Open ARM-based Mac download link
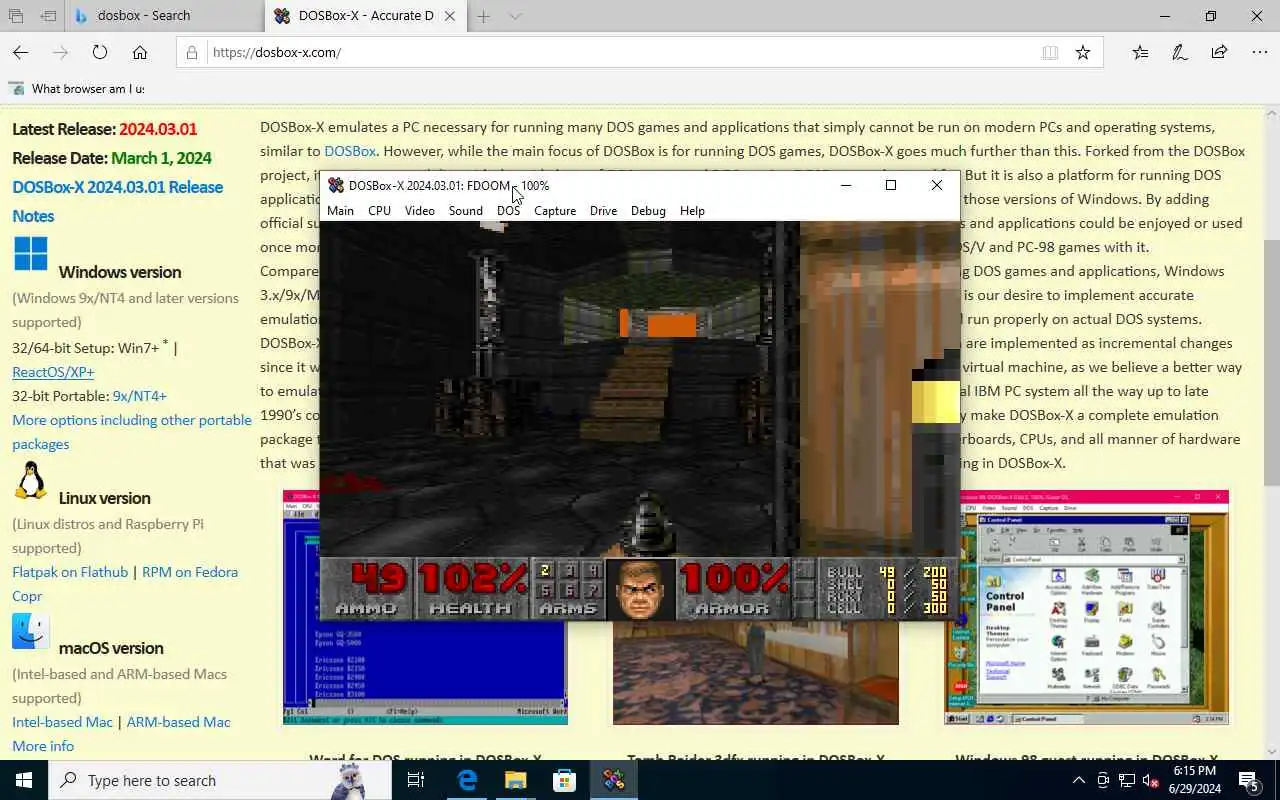The height and width of the screenshot is (800, 1280). point(178,722)
